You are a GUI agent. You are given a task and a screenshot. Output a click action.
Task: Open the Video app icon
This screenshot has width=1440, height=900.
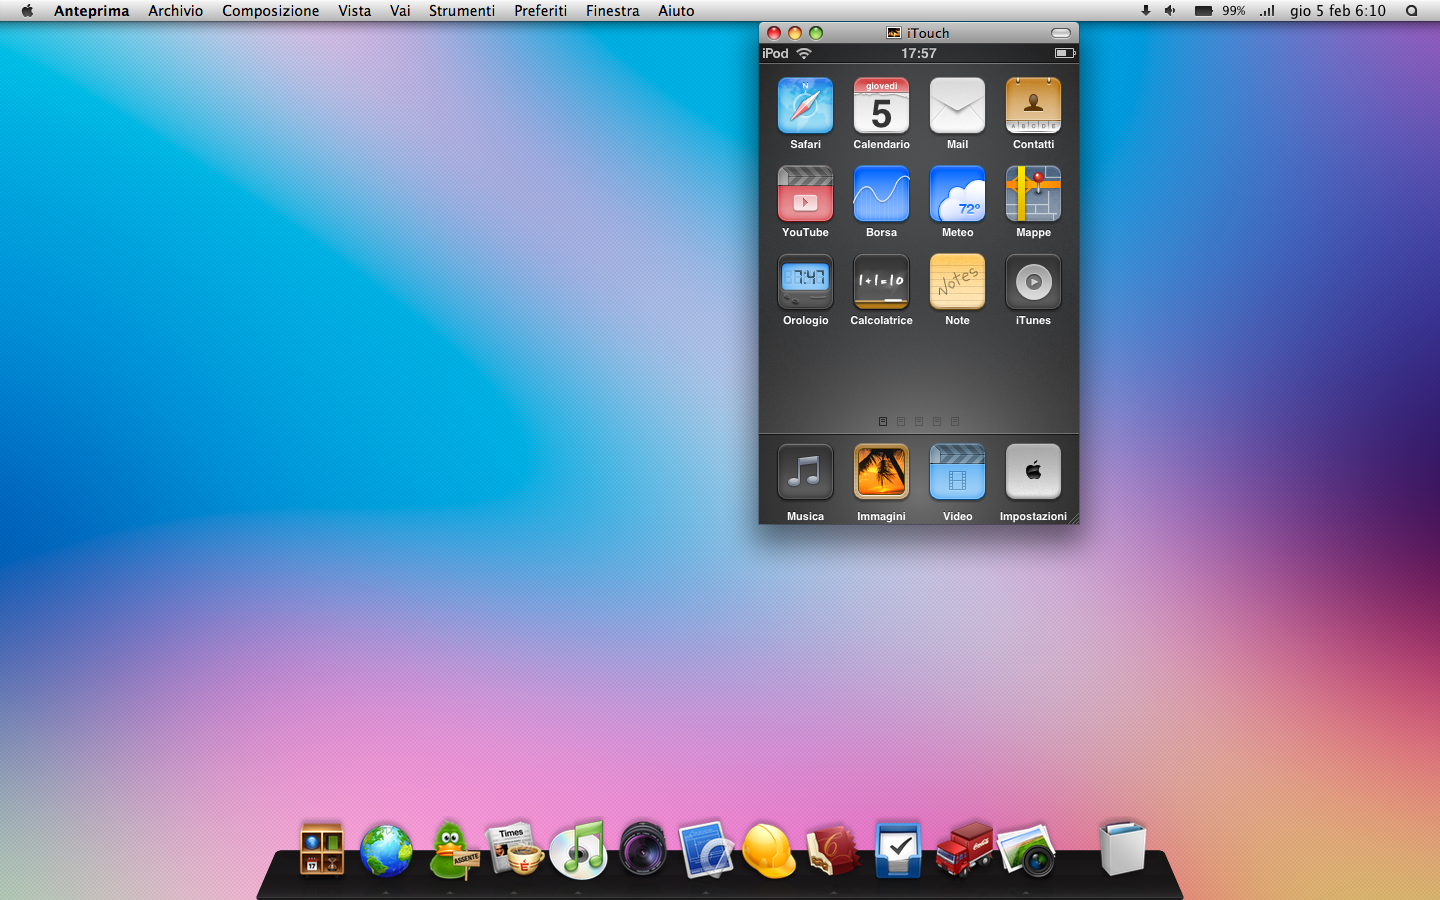click(957, 472)
